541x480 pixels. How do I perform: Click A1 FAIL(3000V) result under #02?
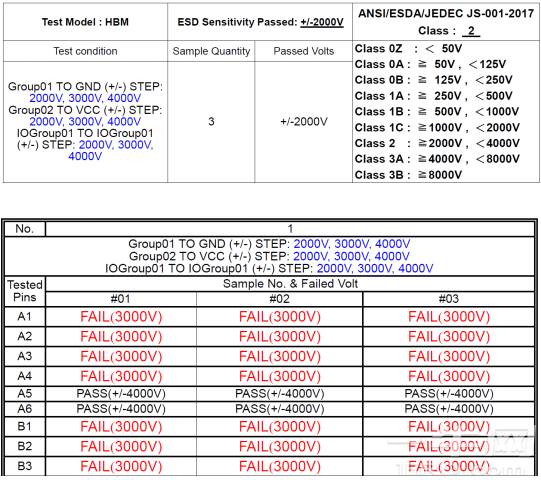(x=280, y=317)
